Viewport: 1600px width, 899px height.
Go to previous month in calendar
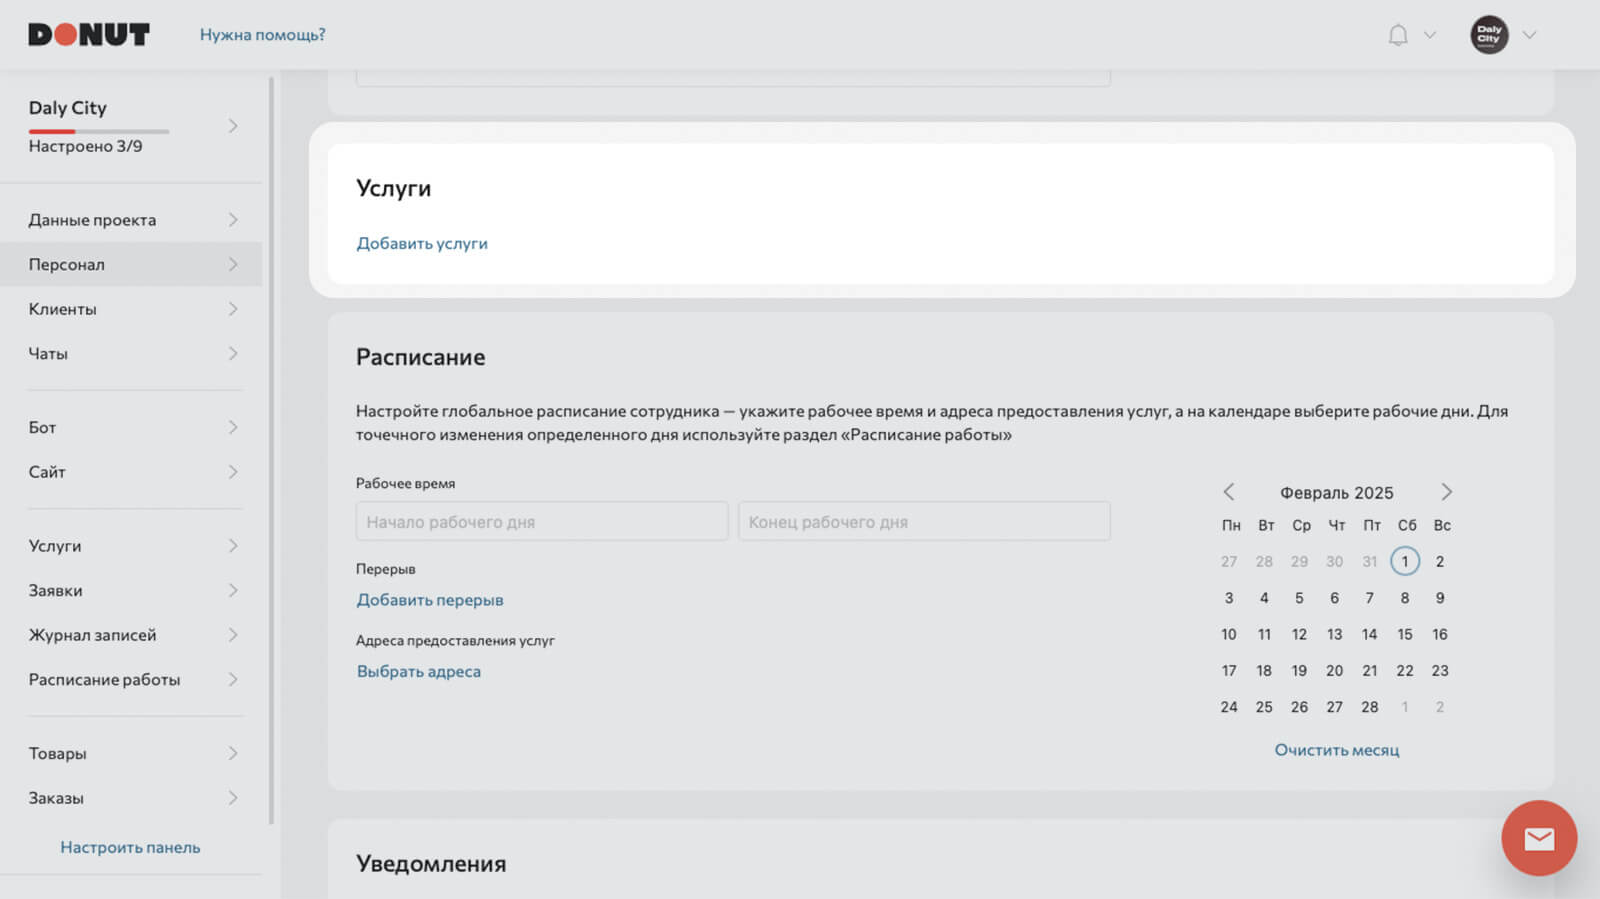(1229, 492)
